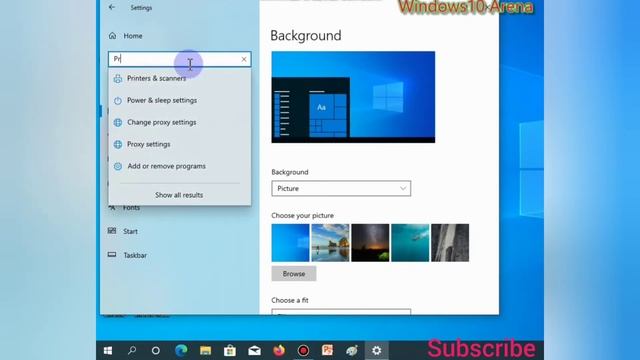This screenshot has width=640, height=360.
Task: Open the Choose a fit dropdown
Action: 341,312
